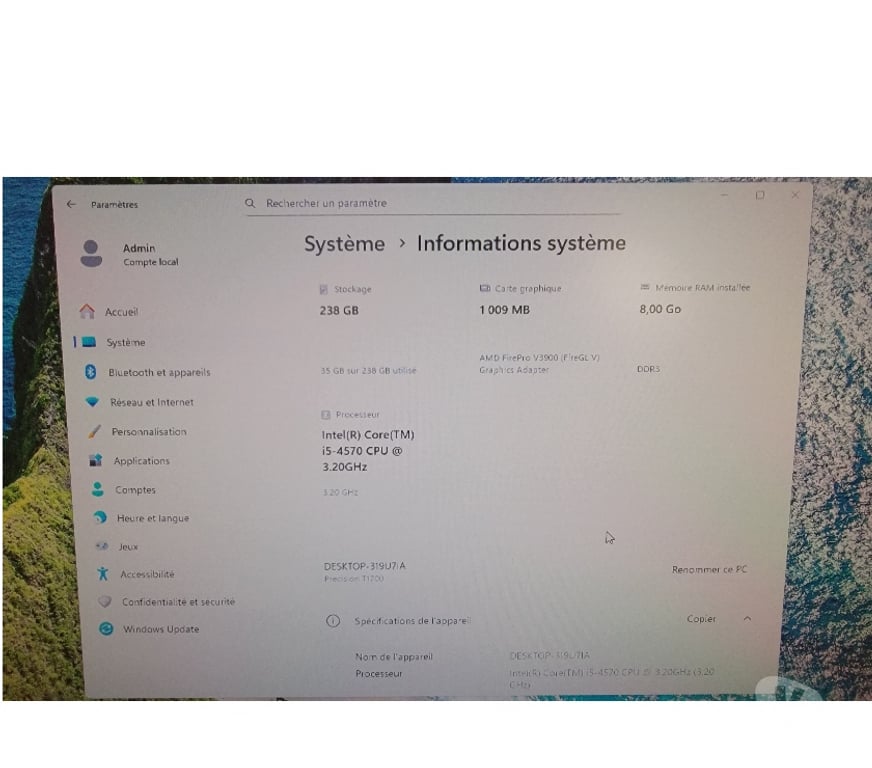Click the back arrow next to Paramètres
872x768 pixels.
70,204
